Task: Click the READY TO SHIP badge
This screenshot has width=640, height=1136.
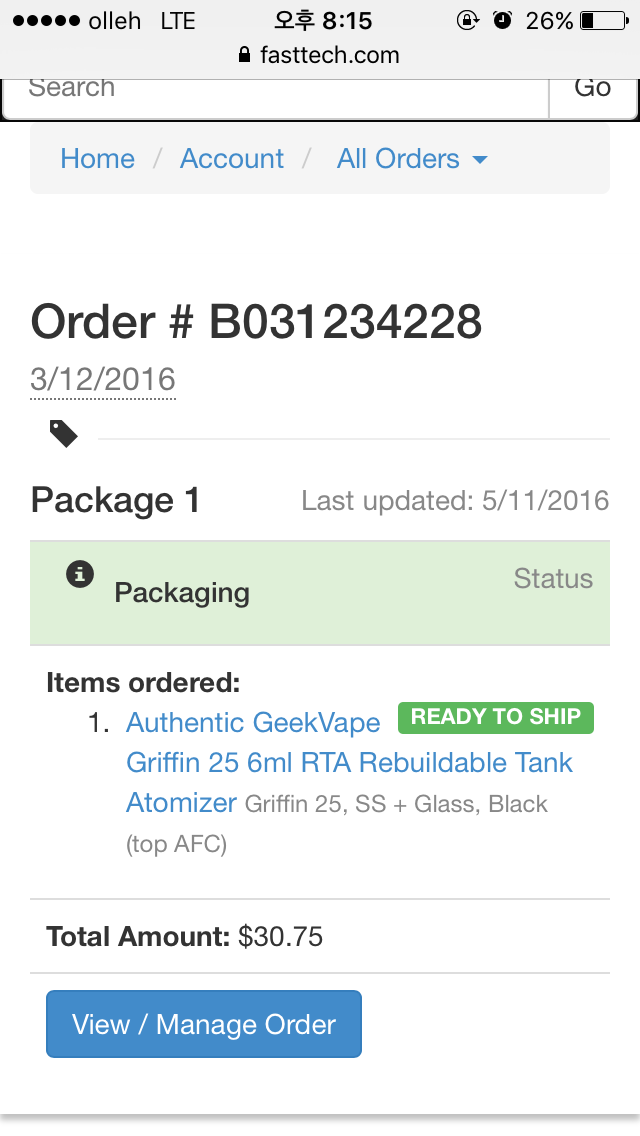Action: pyautogui.click(x=496, y=717)
